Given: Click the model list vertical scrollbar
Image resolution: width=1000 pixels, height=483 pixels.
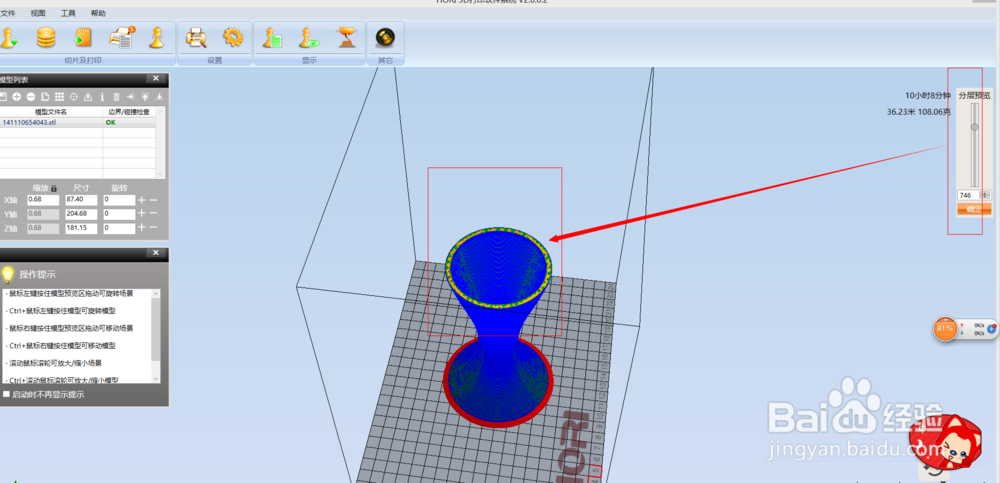Looking at the screenshot, I should coord(161,142).
